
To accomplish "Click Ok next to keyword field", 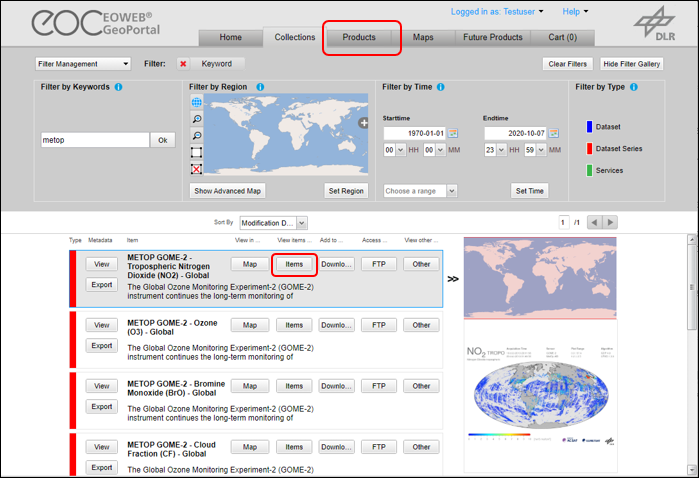I will (163, 140).
